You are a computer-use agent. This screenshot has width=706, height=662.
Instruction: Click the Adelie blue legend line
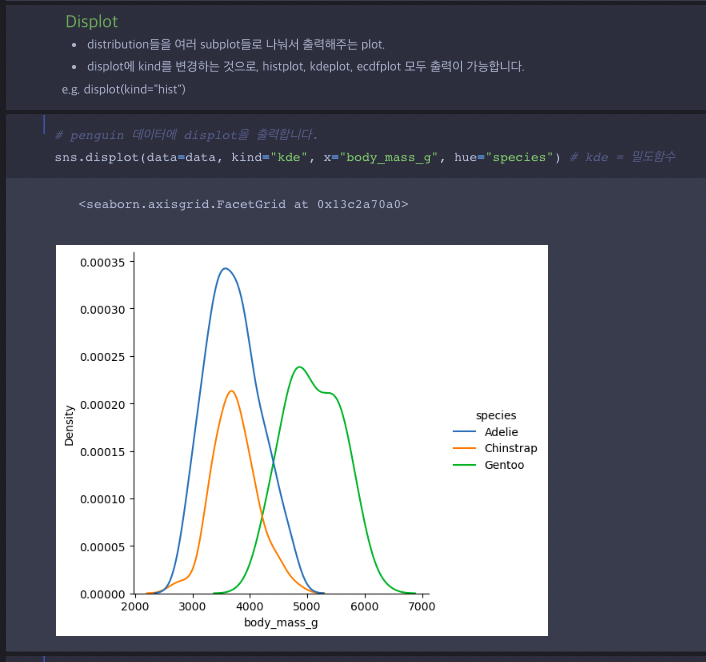point(464,431)
